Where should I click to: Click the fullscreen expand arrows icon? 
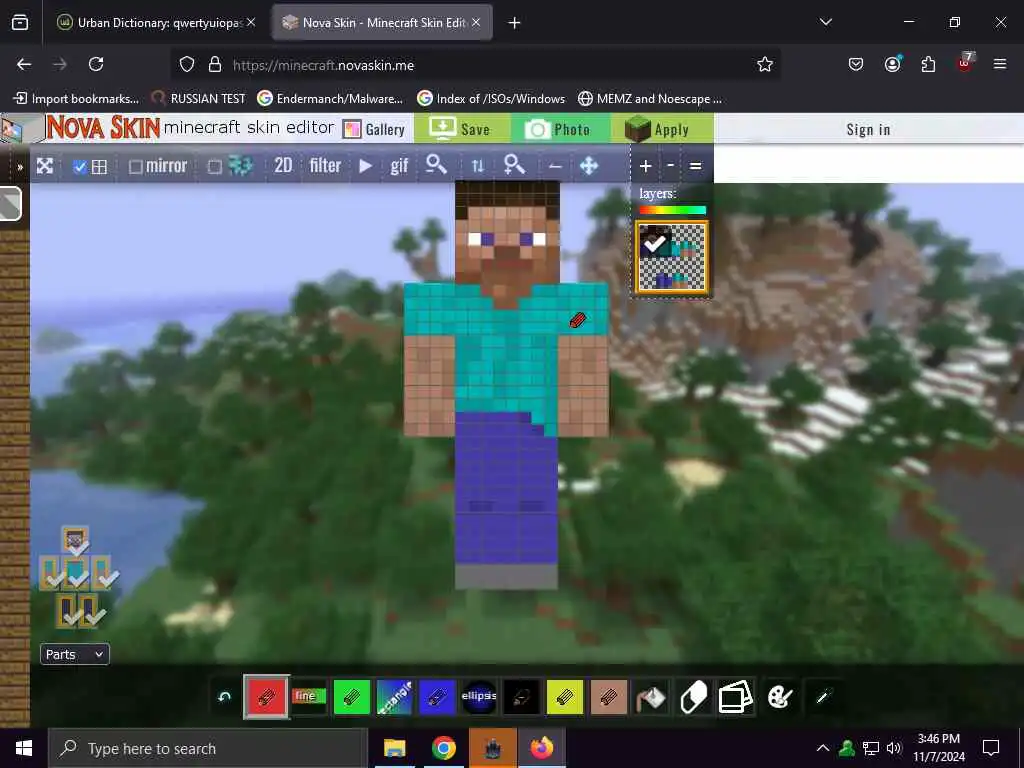tap(44, 166)
